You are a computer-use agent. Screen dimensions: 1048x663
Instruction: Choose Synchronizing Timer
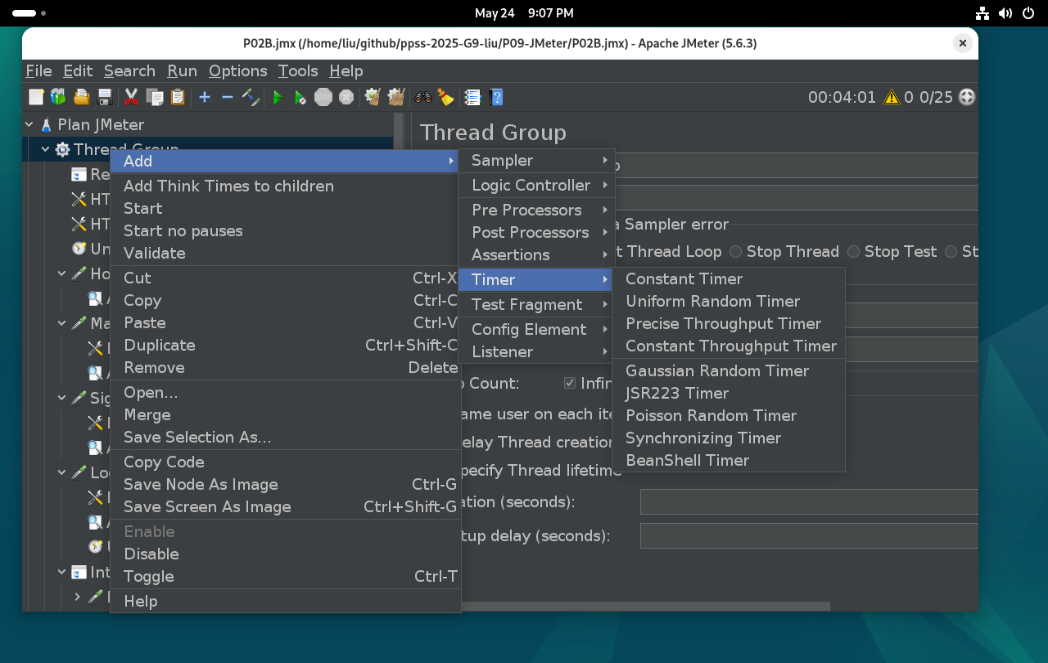pos(729,438)
